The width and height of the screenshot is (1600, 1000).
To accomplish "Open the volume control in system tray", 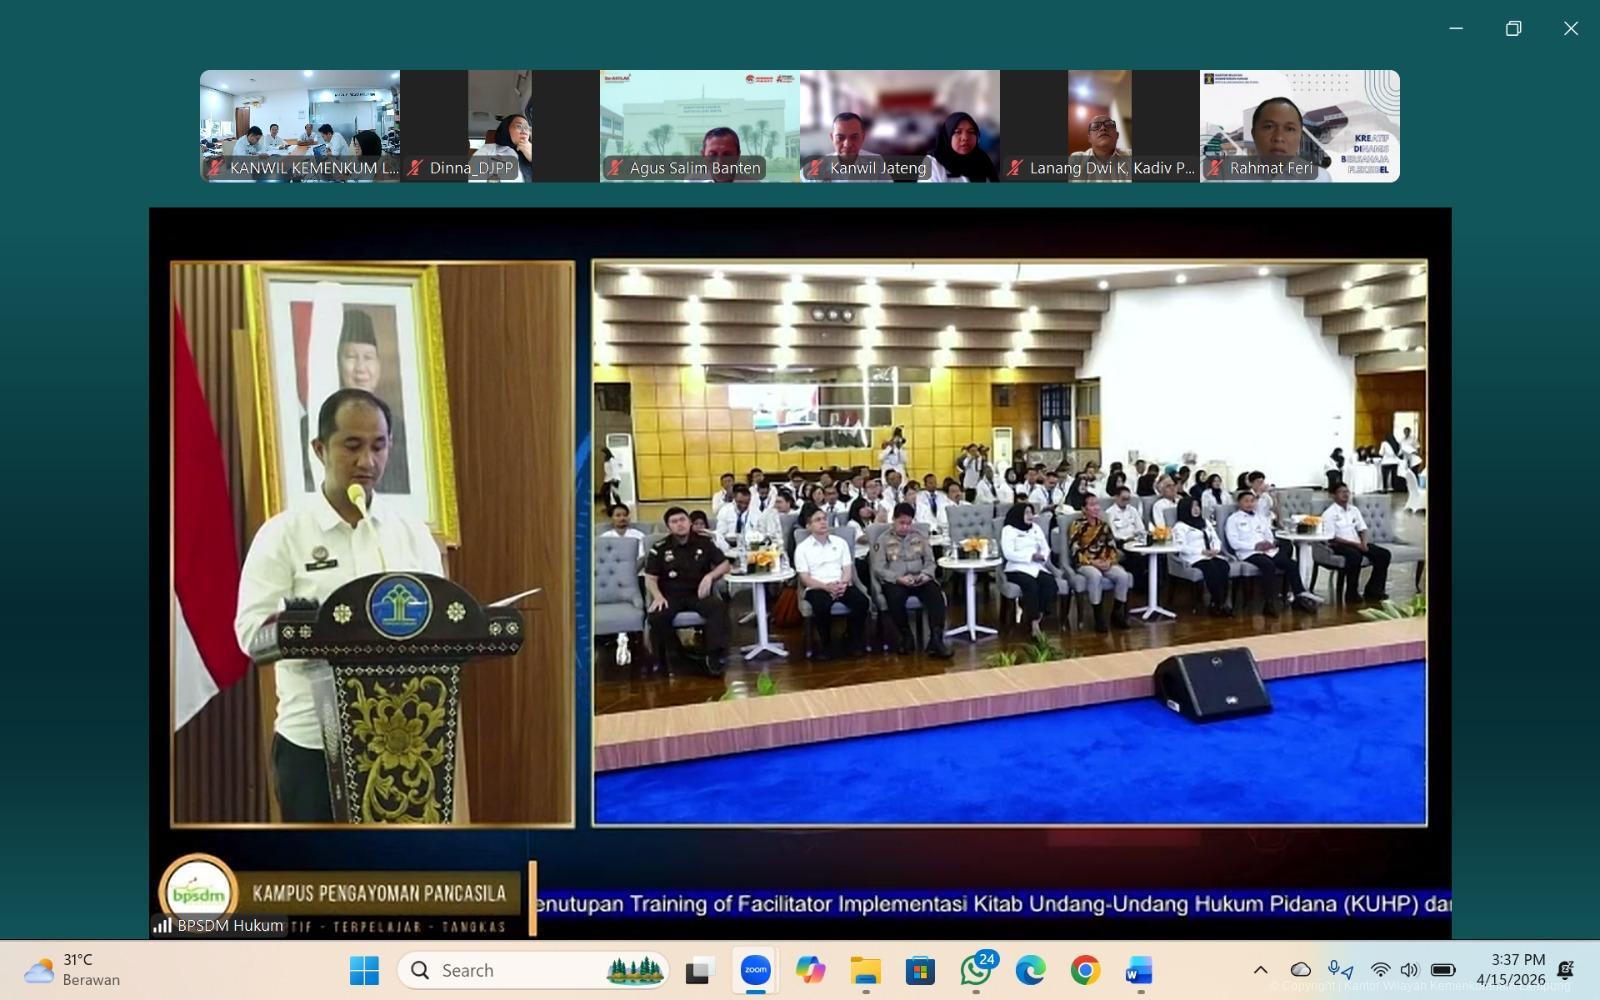I will coord(1409,970).
